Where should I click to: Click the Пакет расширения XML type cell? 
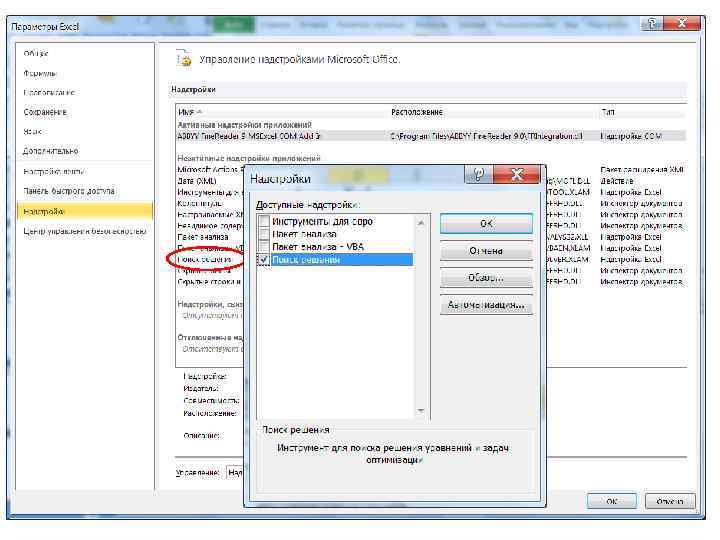click(x=642, y=170)
